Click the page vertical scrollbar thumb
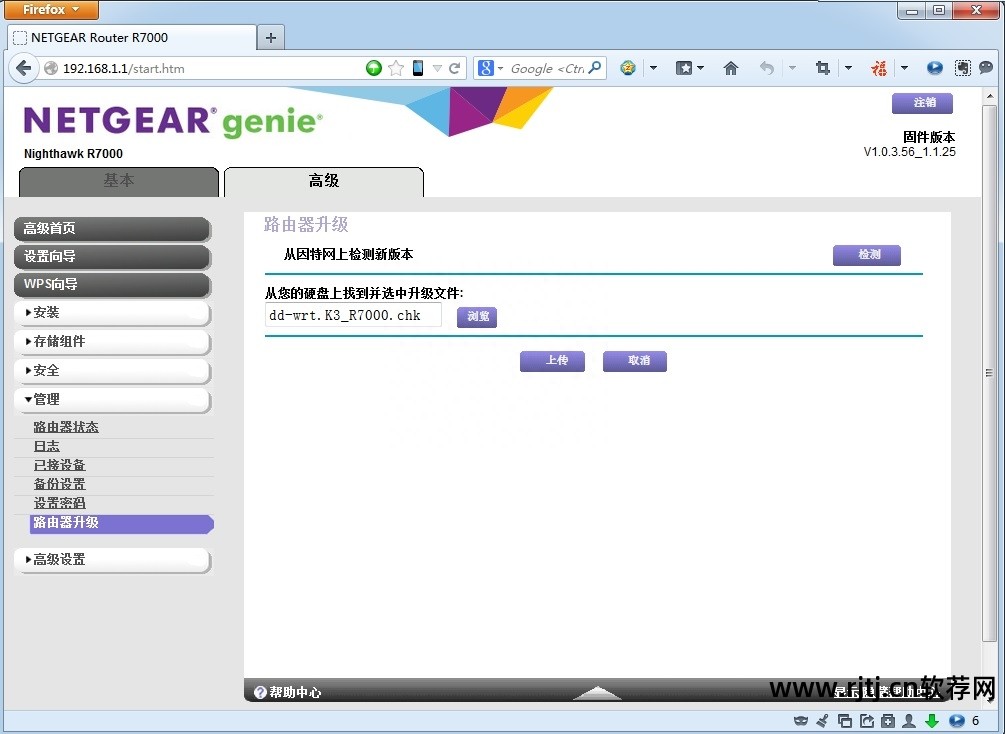This screenshot has height=734, width=1005. [989, 372]
